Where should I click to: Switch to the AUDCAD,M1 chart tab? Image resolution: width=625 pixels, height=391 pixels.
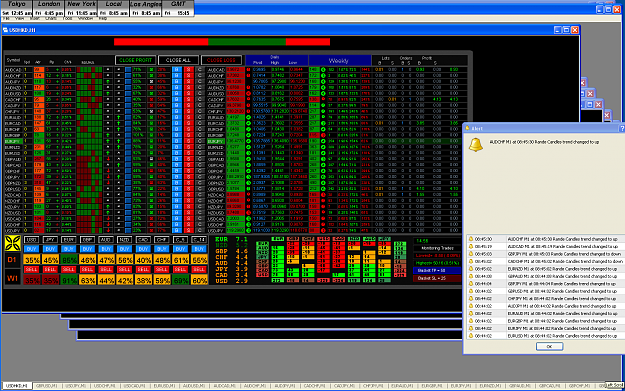pyautogui.click(x=224, y=386)
